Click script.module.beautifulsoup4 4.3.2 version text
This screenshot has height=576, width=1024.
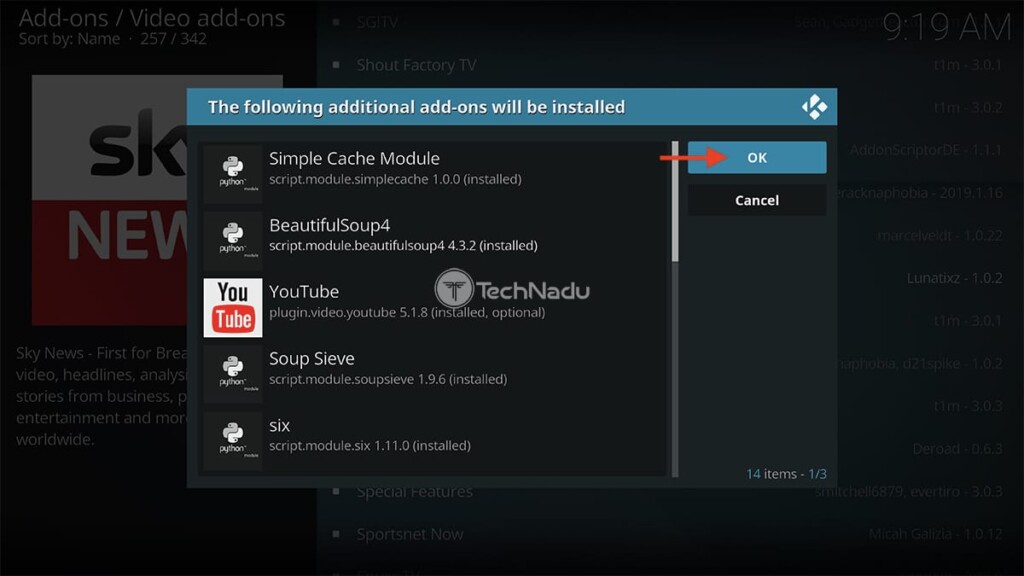[x=403, y=246]
